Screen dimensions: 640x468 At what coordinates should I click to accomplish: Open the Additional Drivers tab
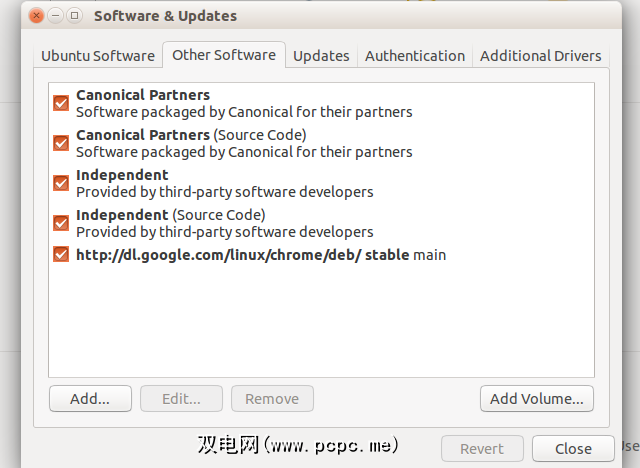point(540,56)
